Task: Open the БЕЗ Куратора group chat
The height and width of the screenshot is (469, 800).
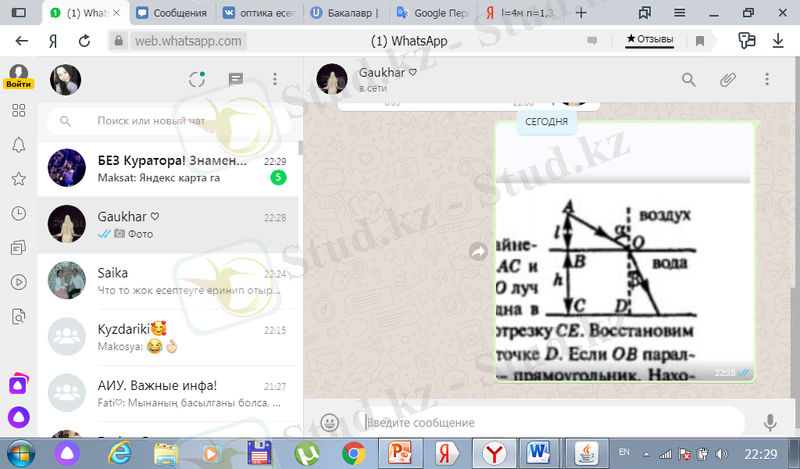Action: (x=168, y=168)
